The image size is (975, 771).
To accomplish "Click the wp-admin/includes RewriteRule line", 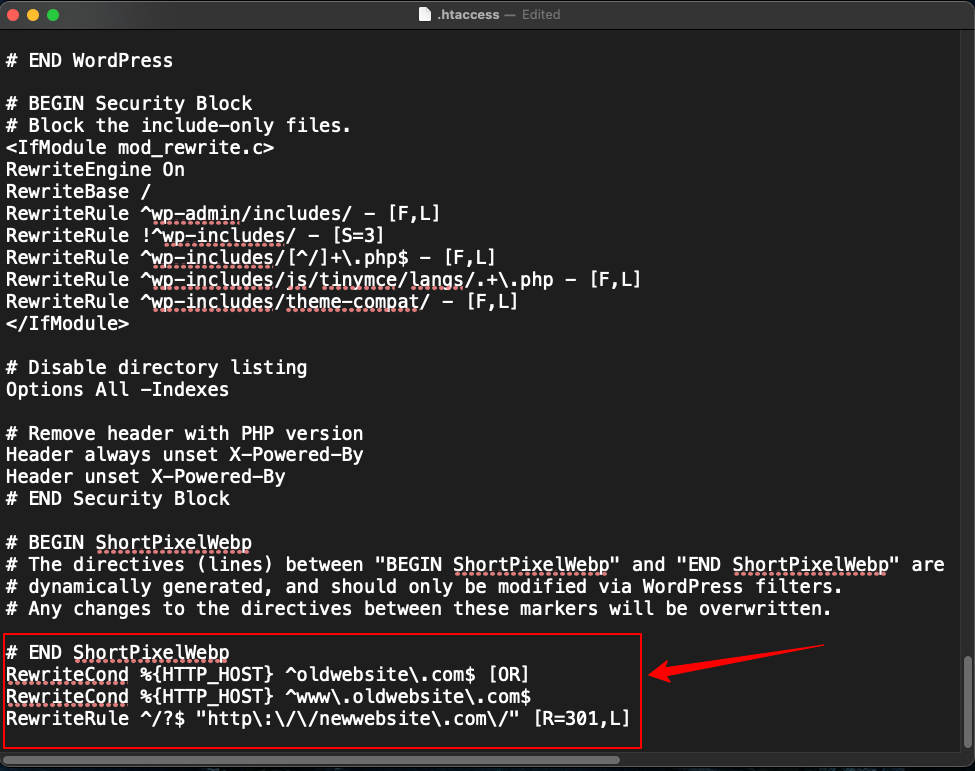I will coord(223,213).
